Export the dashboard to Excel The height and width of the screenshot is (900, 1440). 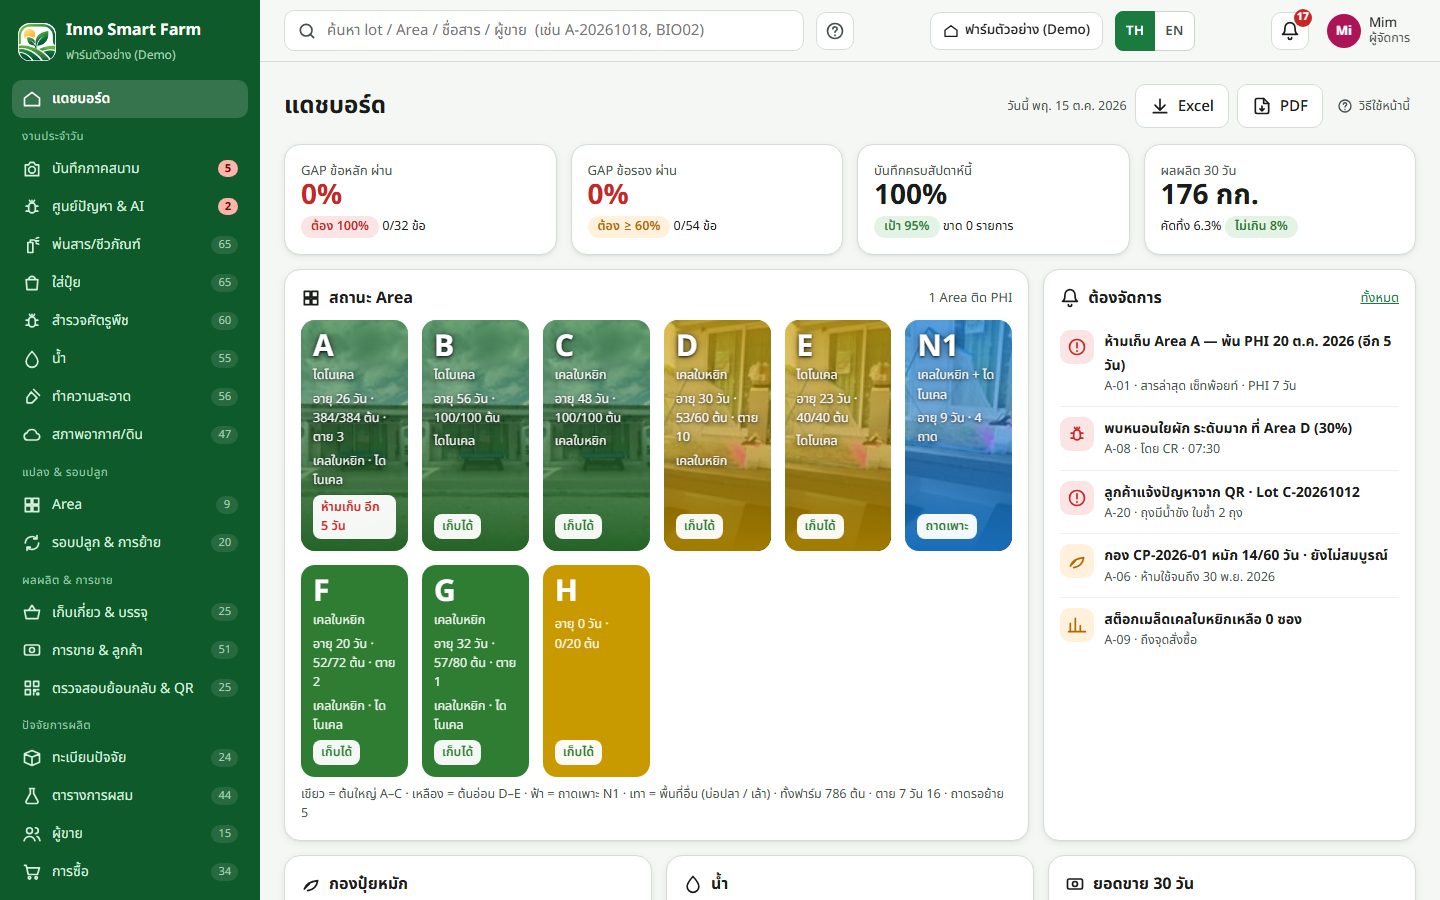1182,106
